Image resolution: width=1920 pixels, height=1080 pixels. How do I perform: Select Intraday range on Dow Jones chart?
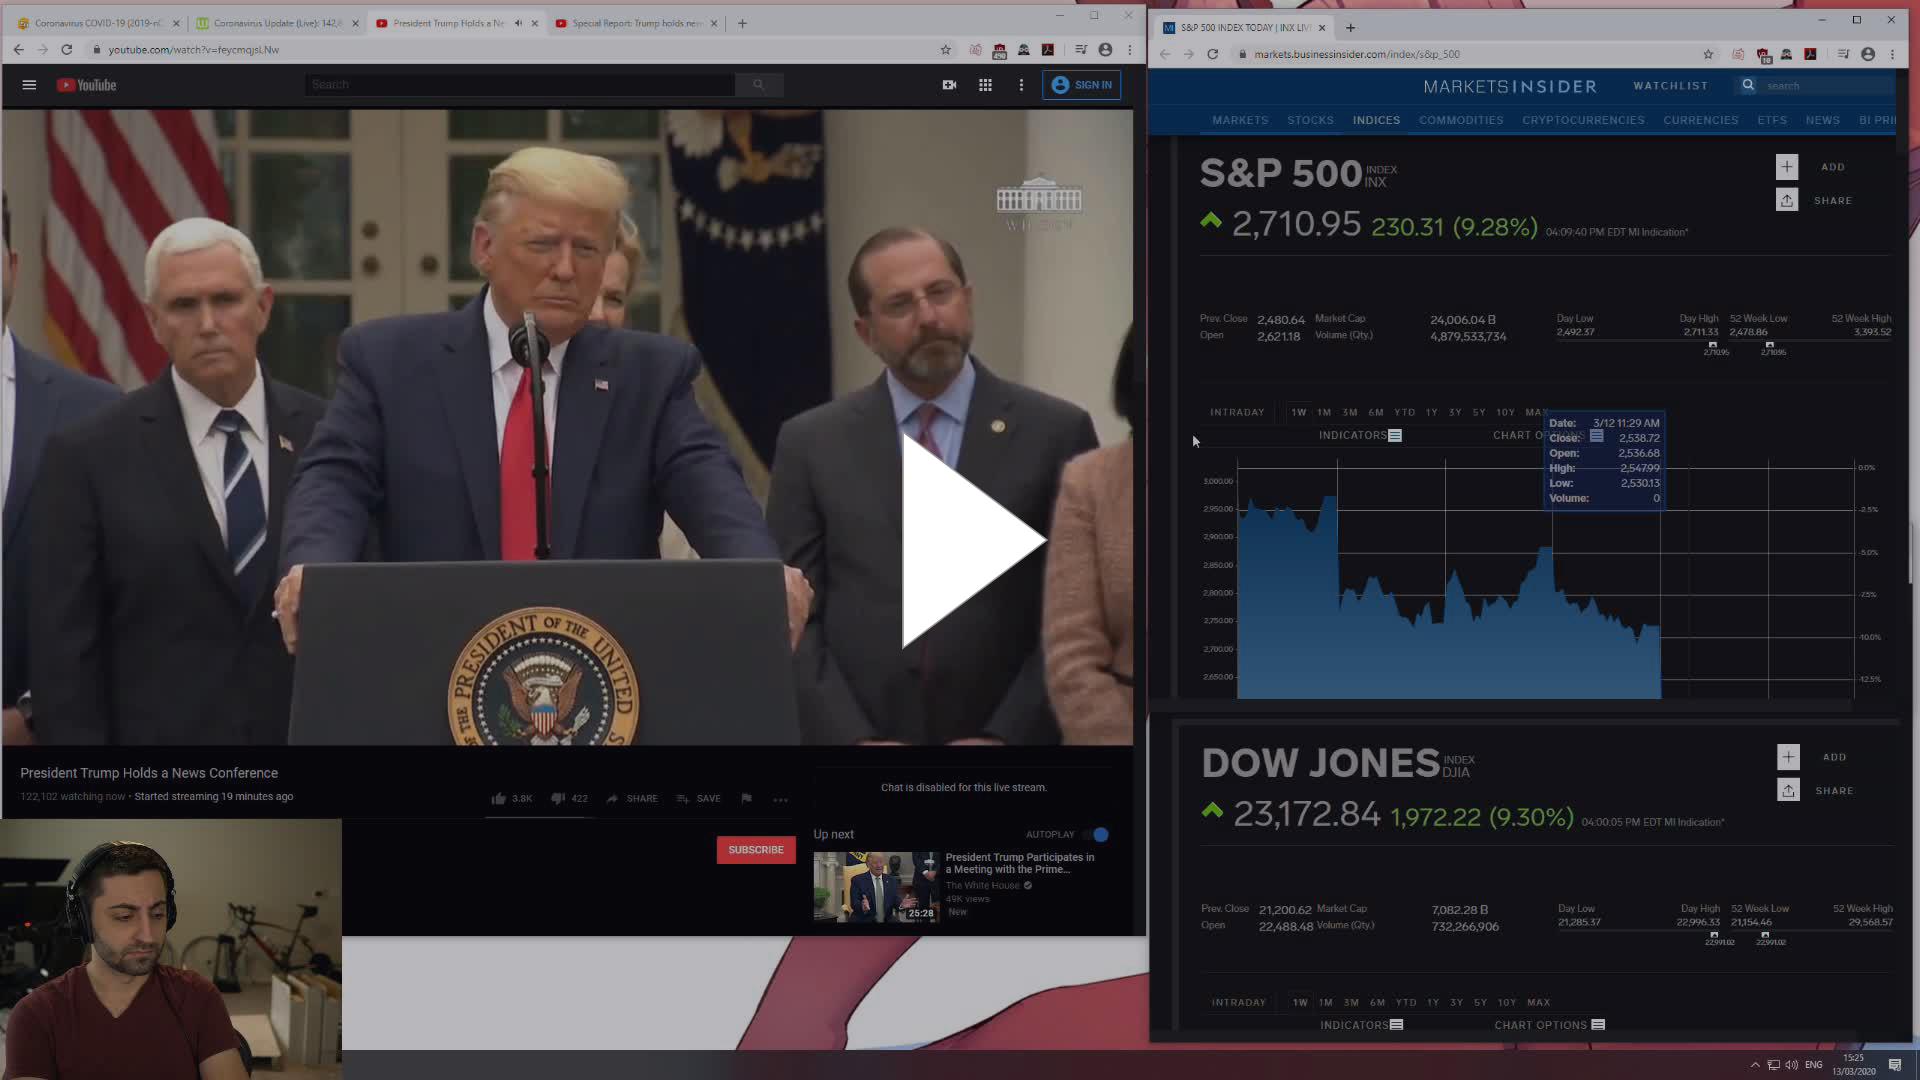pyautogui.click(x=1238, y=1002)
